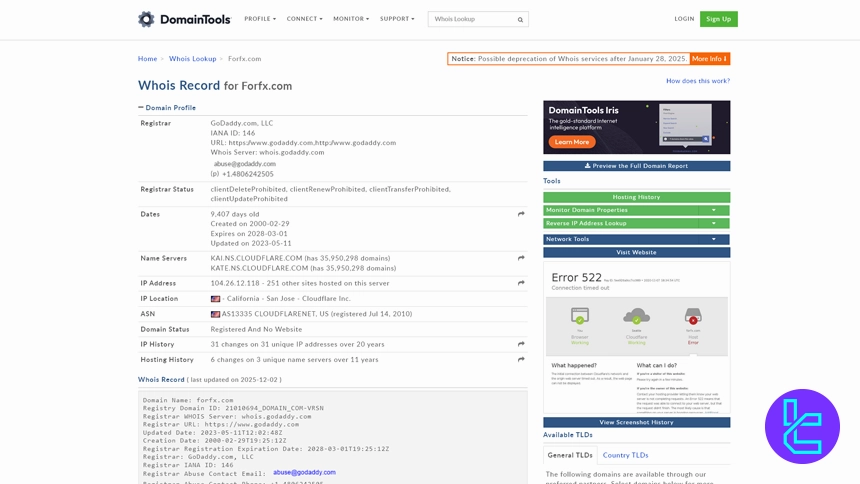Open the SUPPORT navigation menu
The image size is (860, 484).
(397, 19)
